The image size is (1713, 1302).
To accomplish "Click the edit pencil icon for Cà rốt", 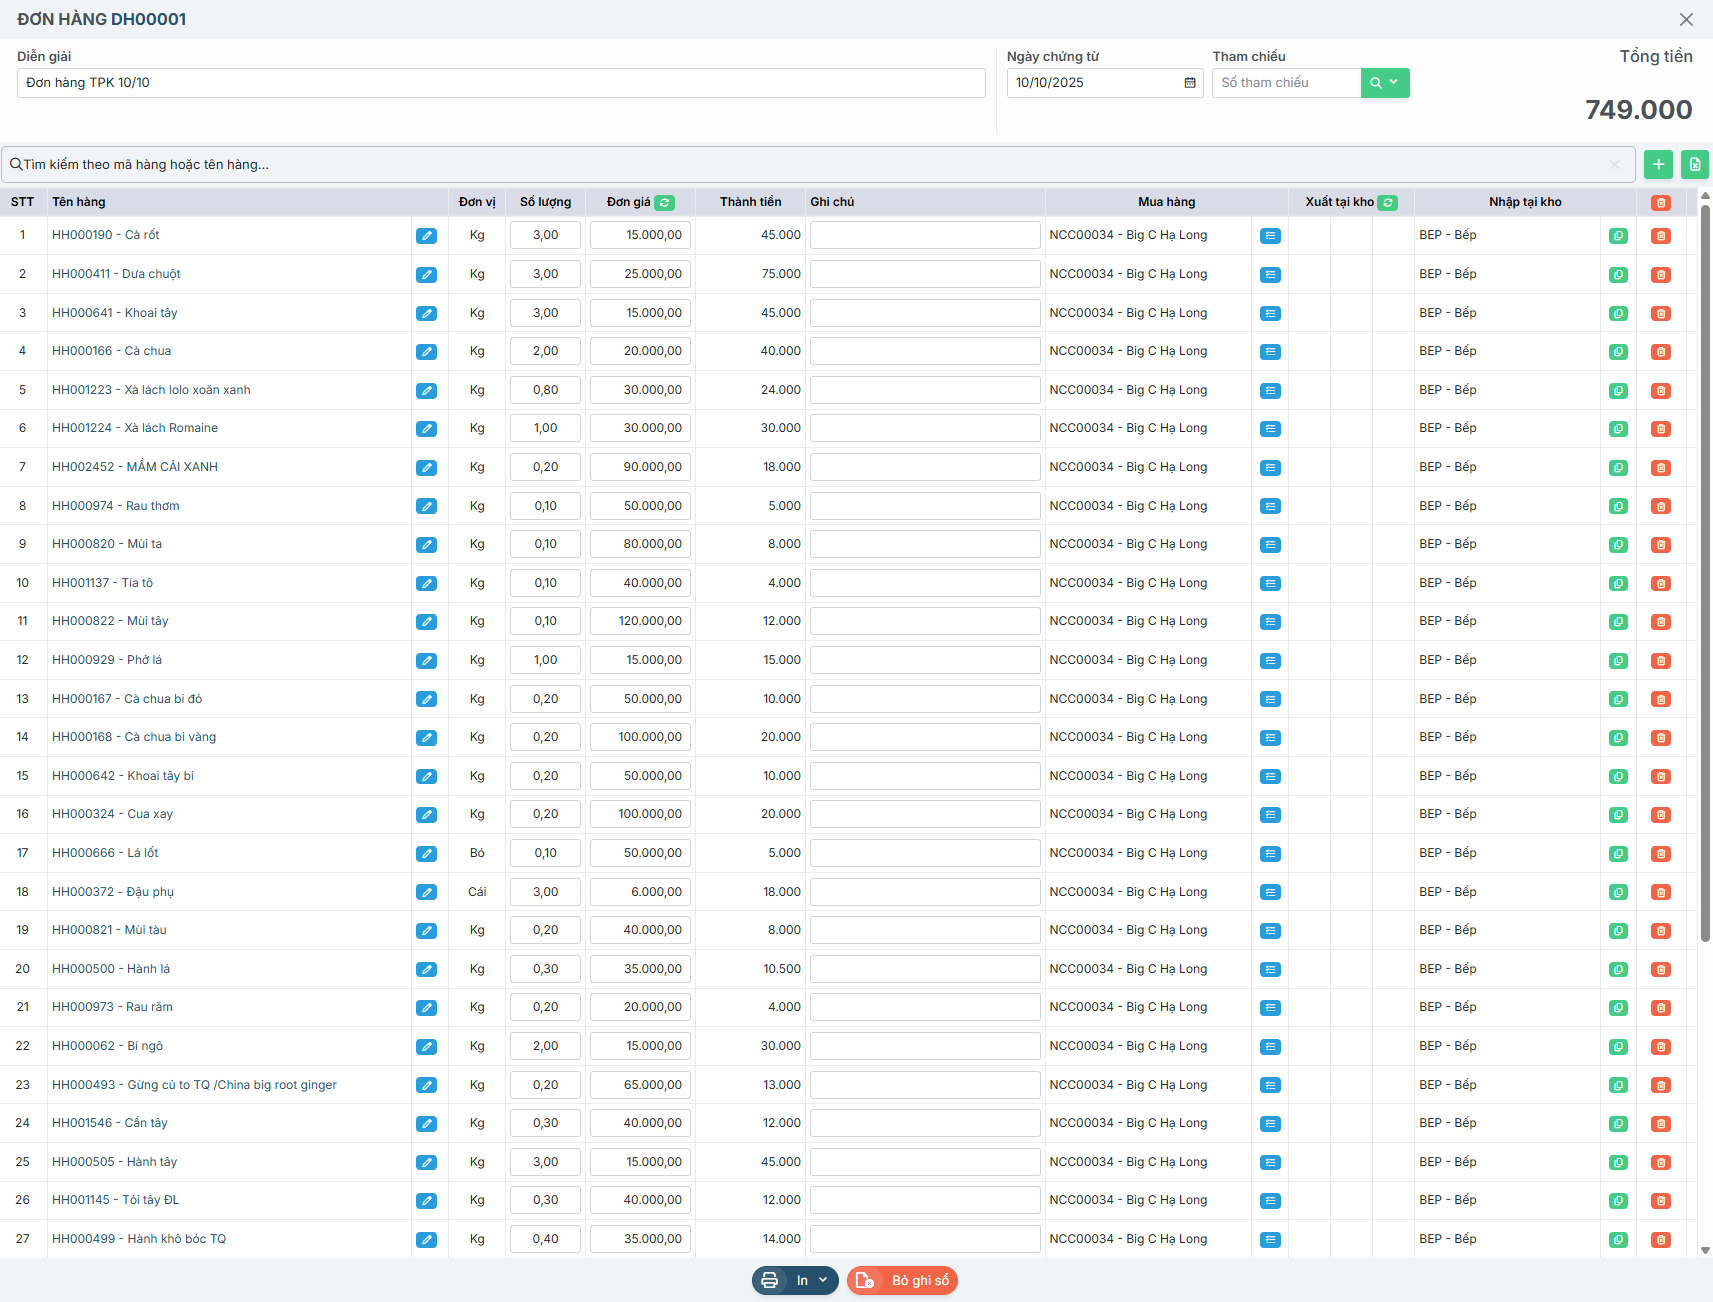I will [x=426, y=236].
